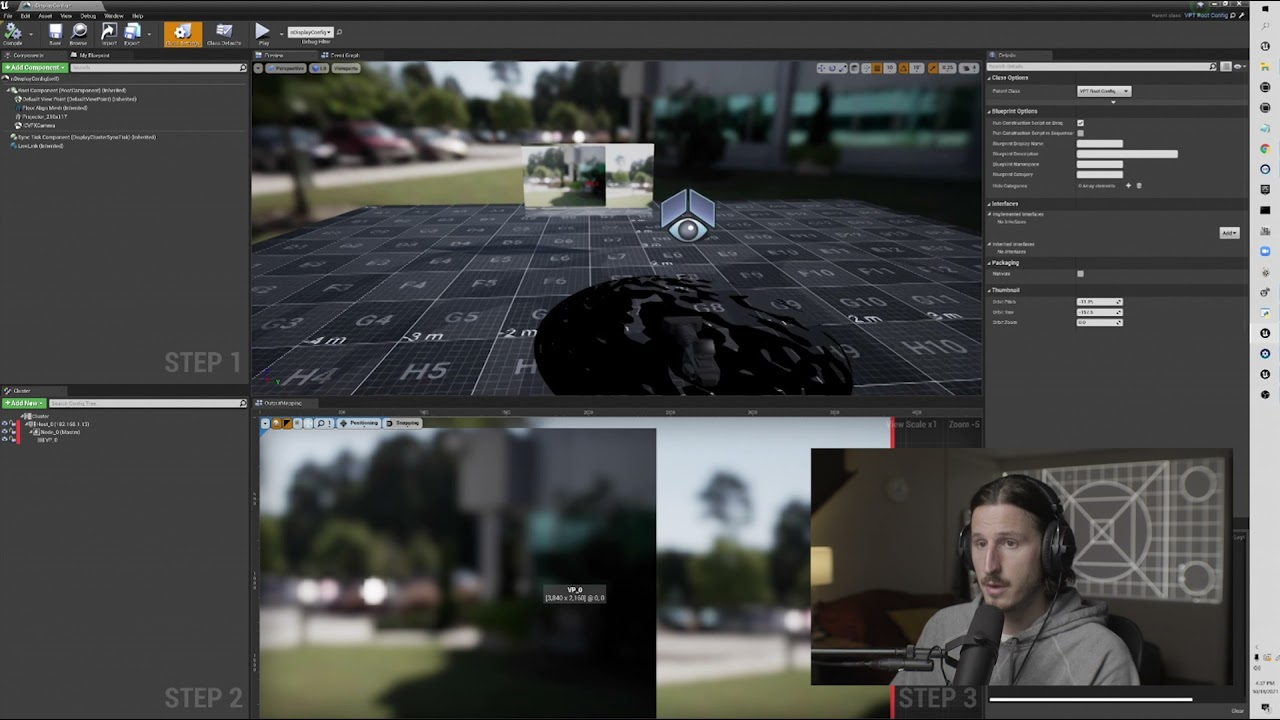The image size is (1280, 720).
Task: Click the Add button under Interfaces
Action: pos(1229,233)
